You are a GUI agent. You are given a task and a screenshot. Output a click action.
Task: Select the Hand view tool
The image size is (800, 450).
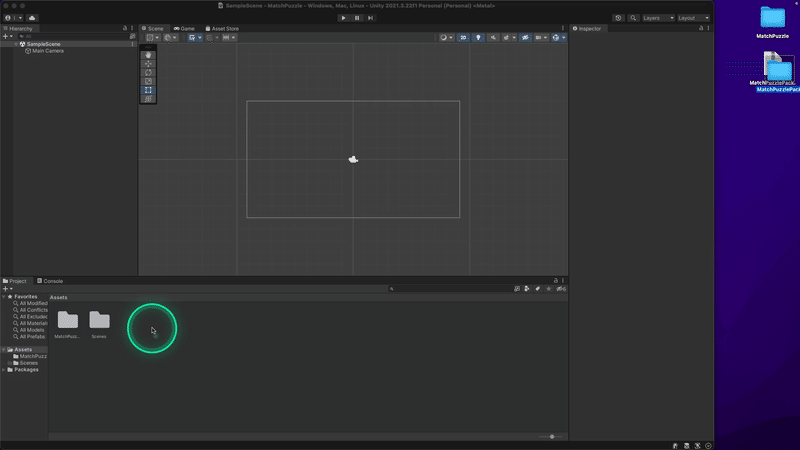click(x=148, y=55)
